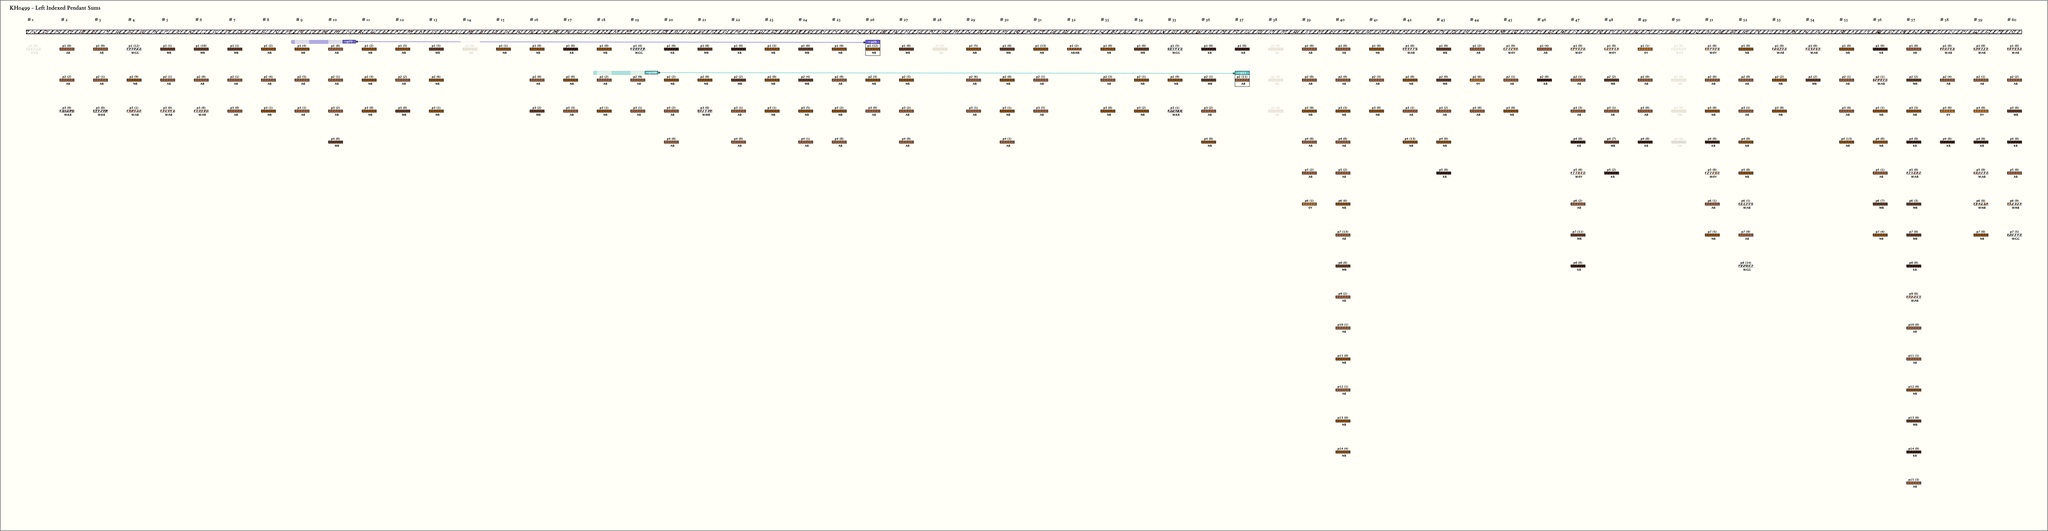Click the last column header #60

[2012, 19]
